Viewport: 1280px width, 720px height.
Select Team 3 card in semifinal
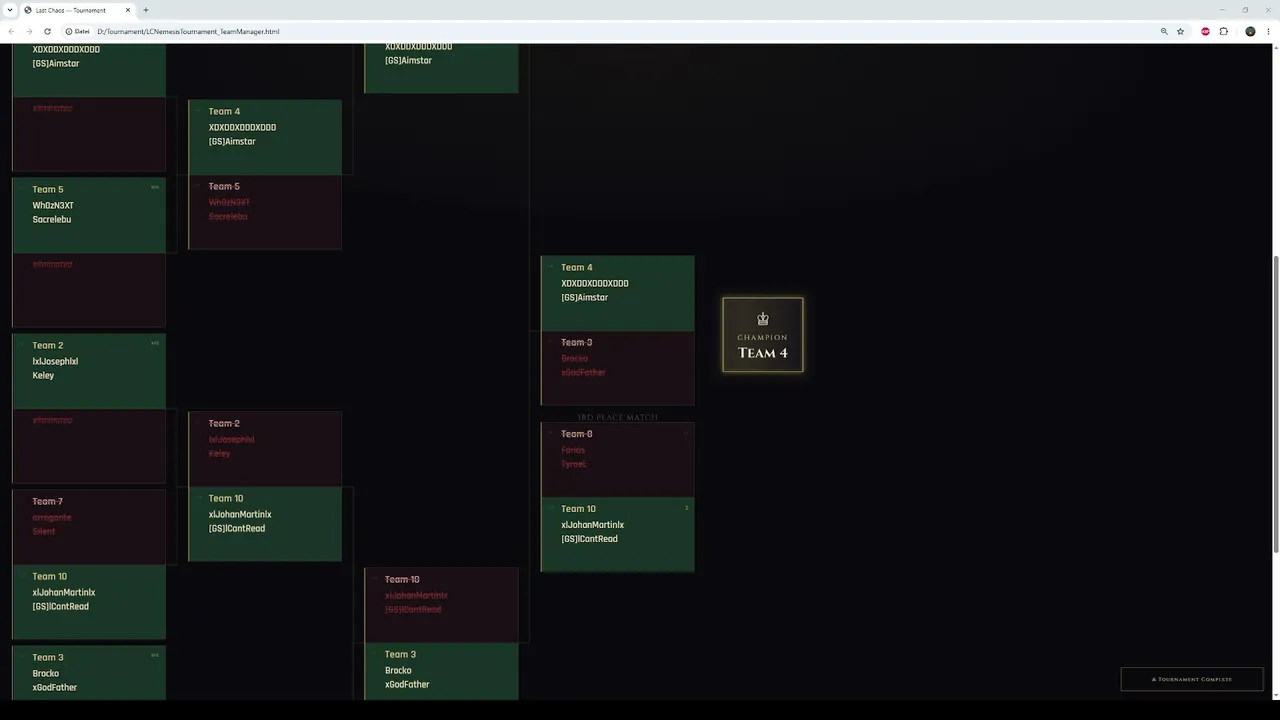point(442,671)
